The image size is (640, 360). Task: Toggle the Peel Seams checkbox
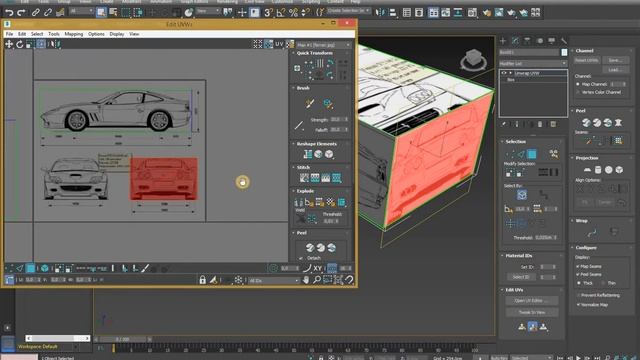point(578,274)
